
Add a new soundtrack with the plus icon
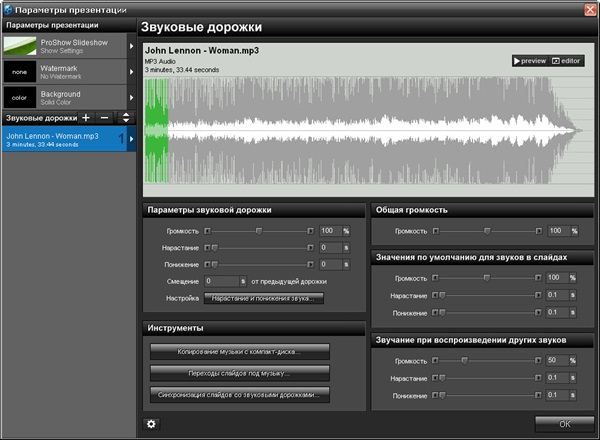(86, 118)
